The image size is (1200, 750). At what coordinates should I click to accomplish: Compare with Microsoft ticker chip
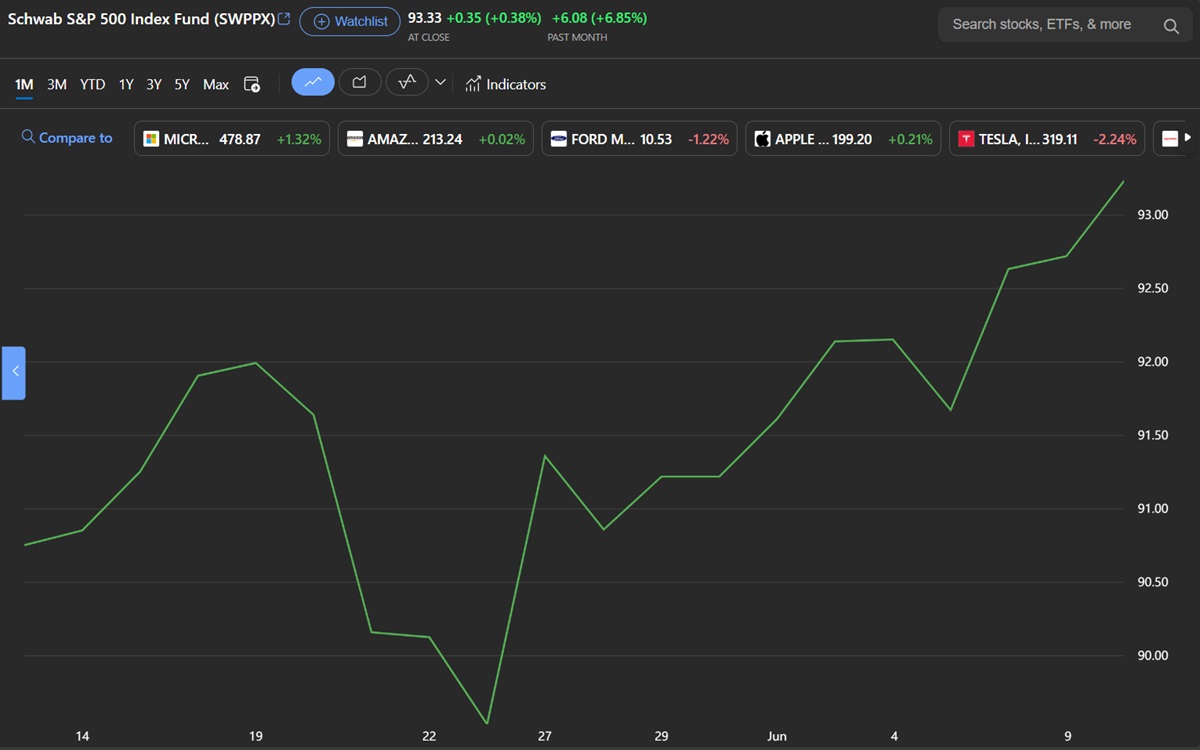pos(232,139)
